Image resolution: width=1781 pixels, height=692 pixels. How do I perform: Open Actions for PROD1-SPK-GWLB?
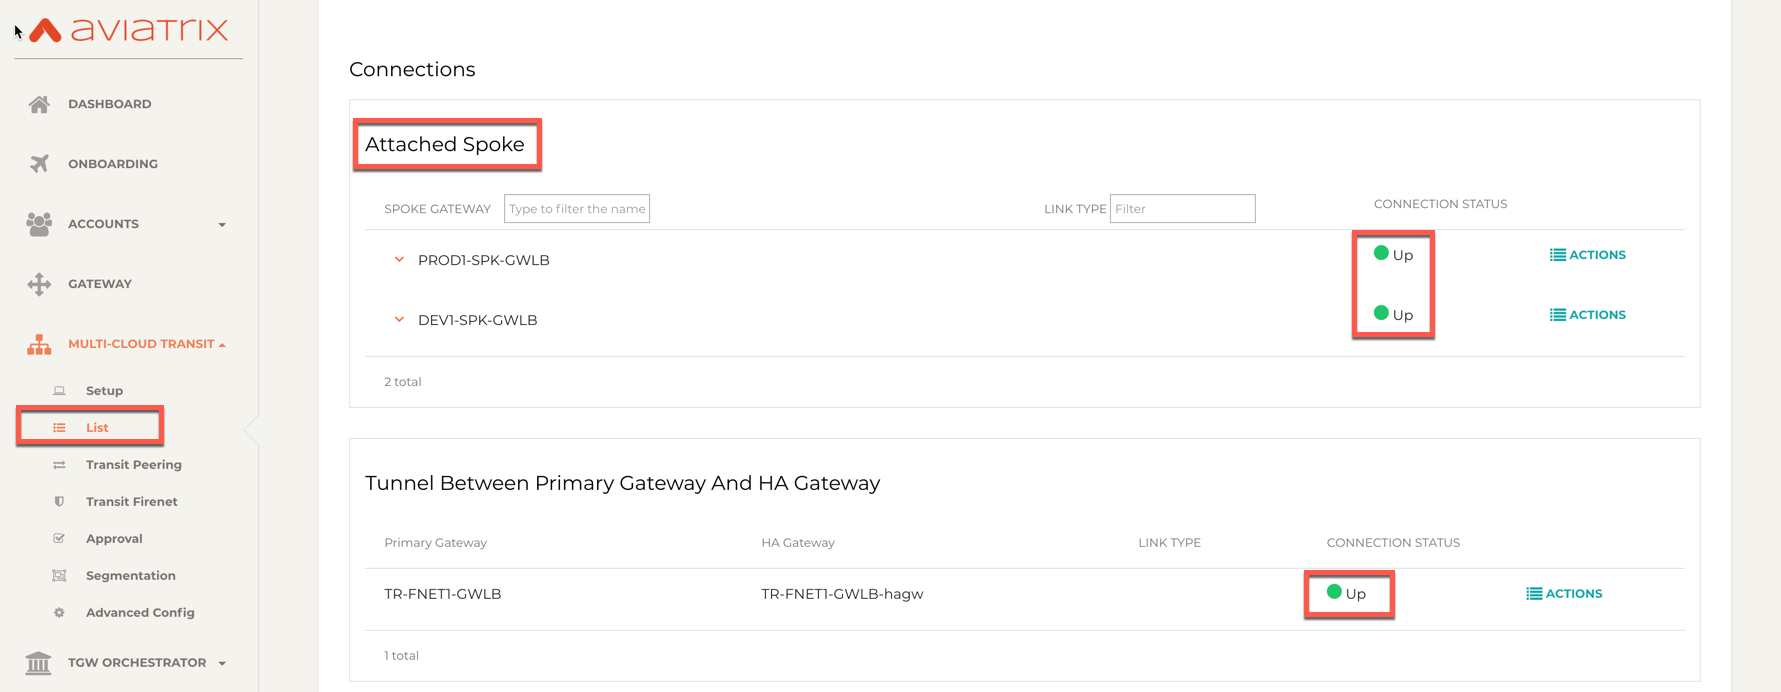[1587, 255]
